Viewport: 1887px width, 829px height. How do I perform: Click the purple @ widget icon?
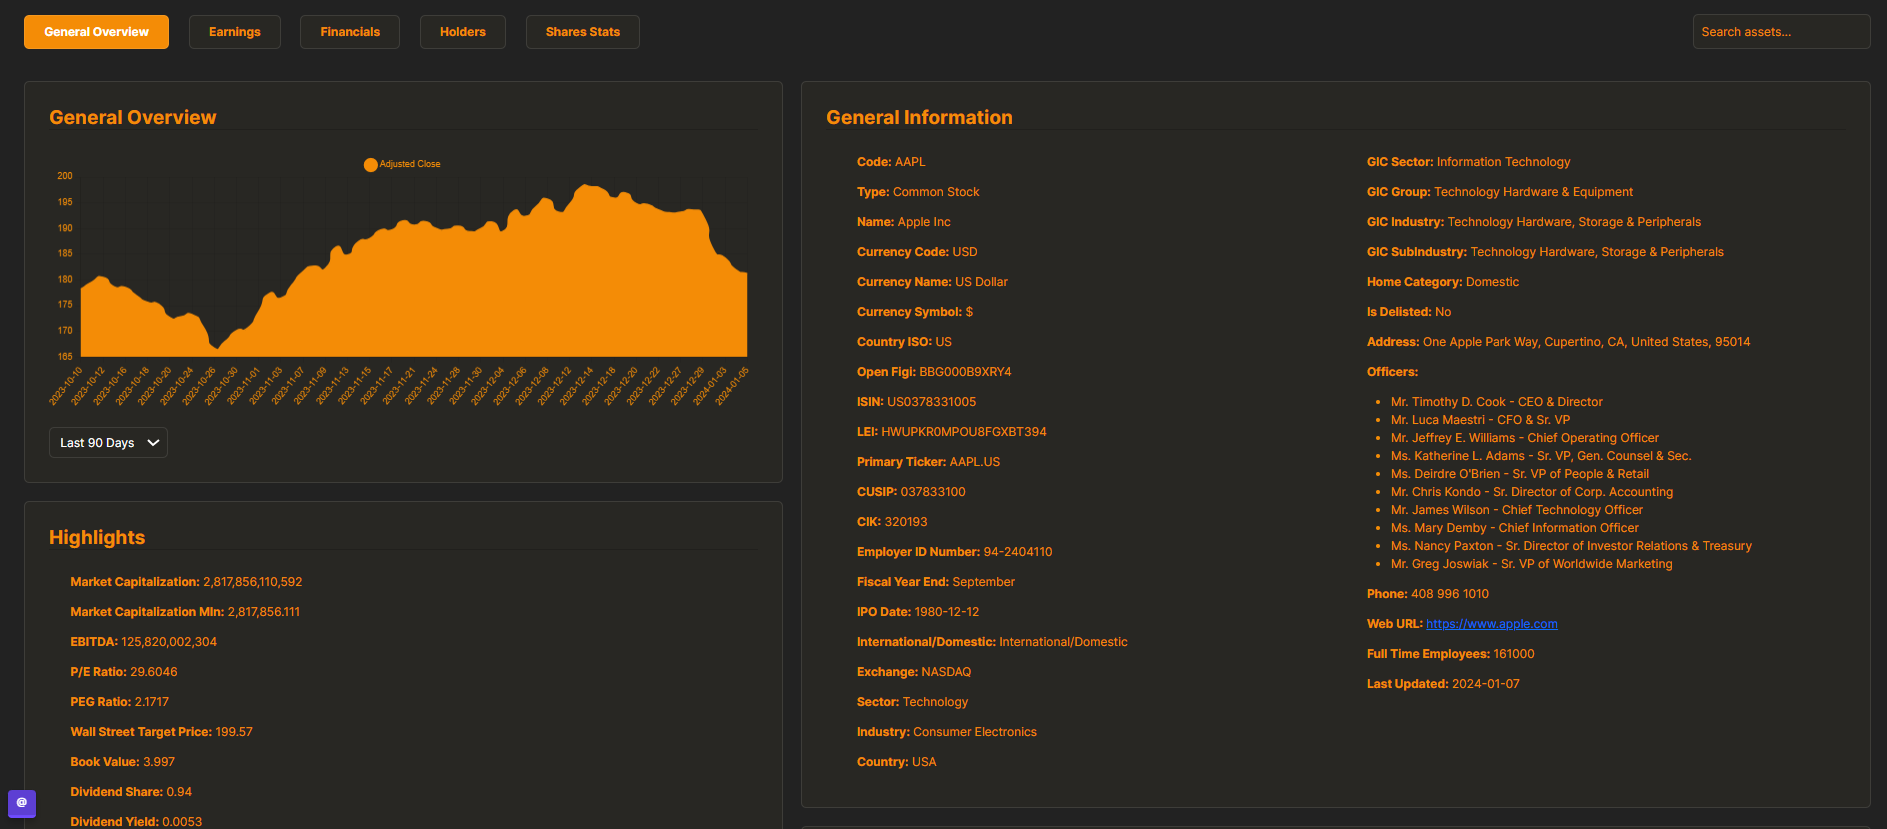pyautogui.click(x=22, y=803)
